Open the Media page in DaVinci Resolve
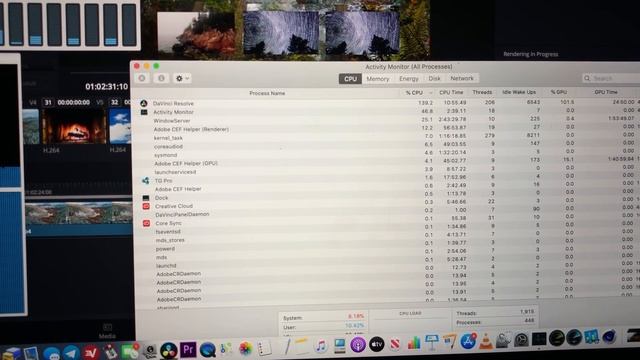The image size is (640, 360). [107, 331]
